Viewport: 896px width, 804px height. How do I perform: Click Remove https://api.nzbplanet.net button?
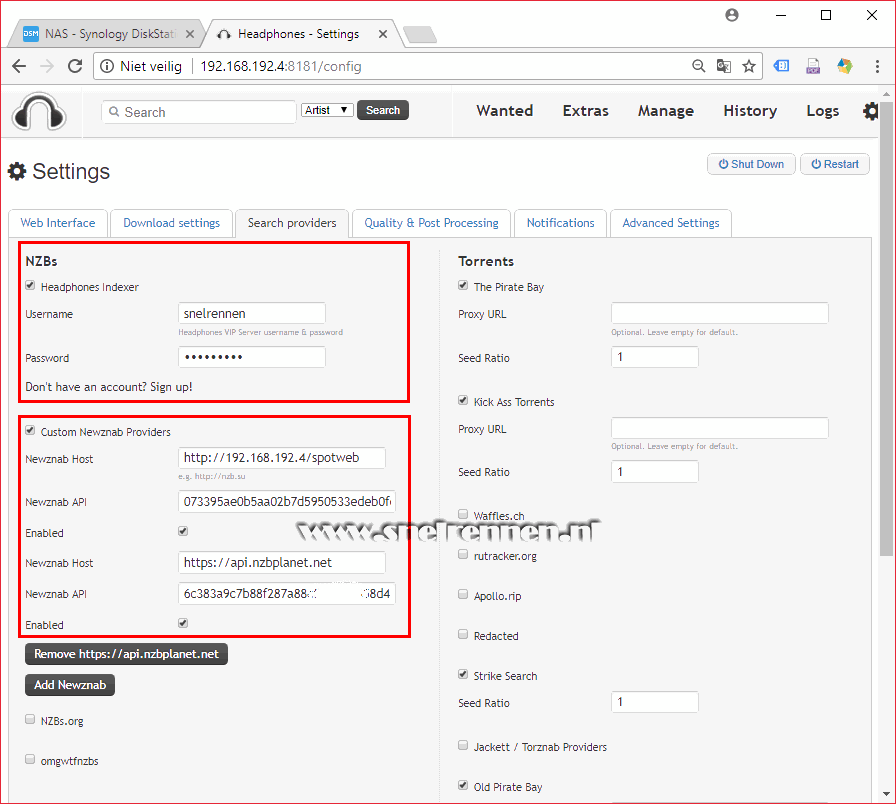coord(126,654)
